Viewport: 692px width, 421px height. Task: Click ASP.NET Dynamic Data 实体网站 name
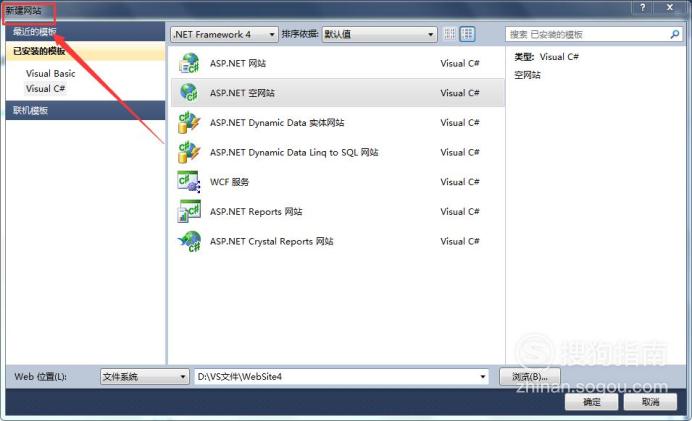tap(277, 122)
